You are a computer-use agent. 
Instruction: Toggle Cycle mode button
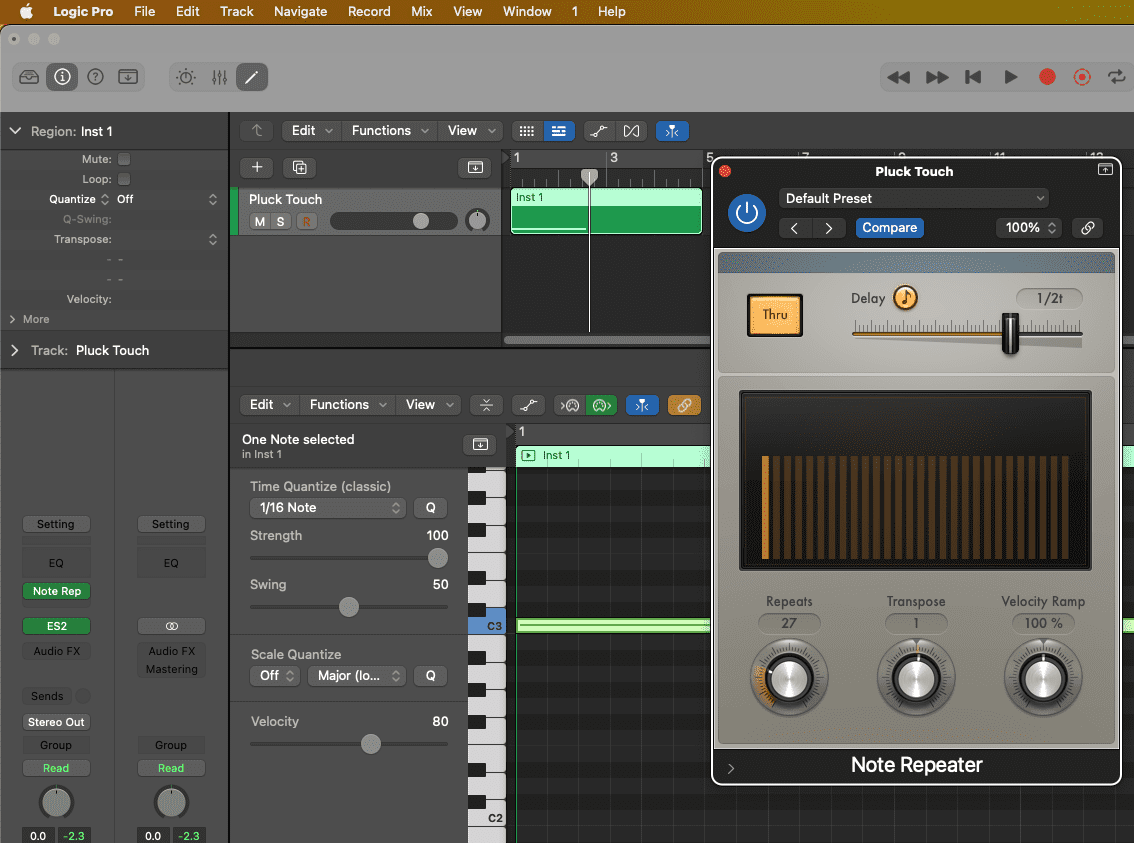(1117, 77)
